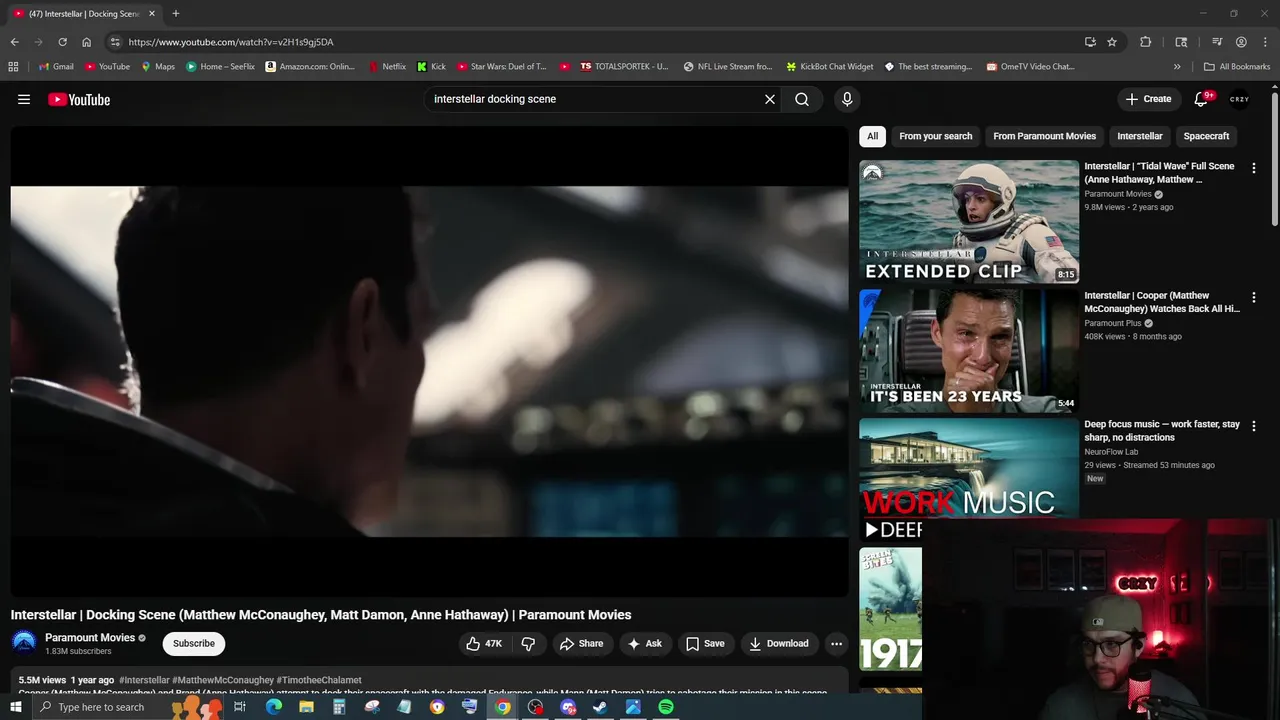Open more actions under the video
This screenshot has width=1280, height=720.
pos(837,644)
